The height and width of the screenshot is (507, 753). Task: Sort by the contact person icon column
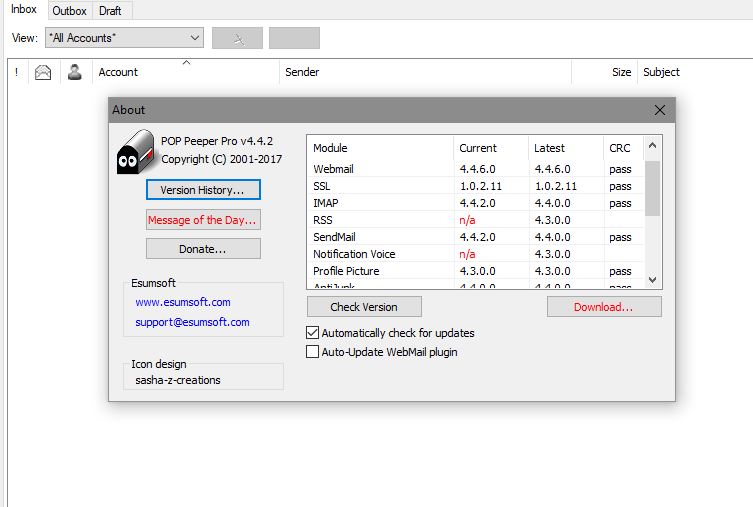click(74, 72)
